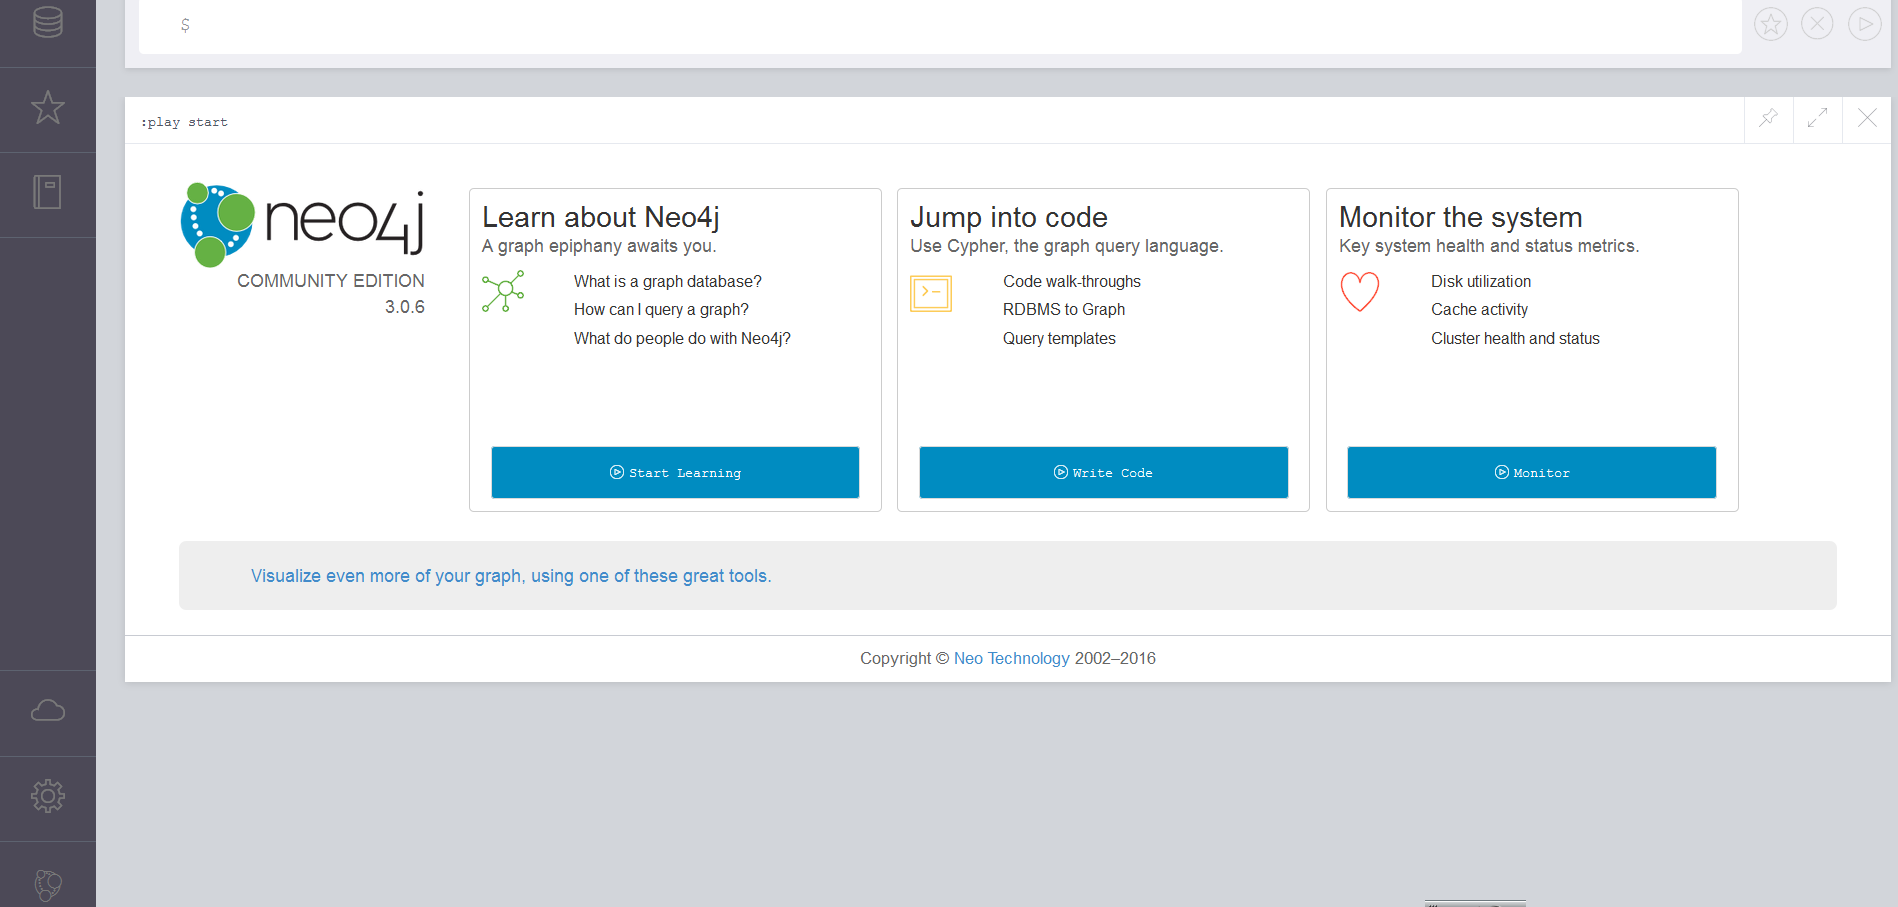Open browser settings gear icon
Image resolution: width=1898 pixels, height=907 pixels.
click(48, 796)
